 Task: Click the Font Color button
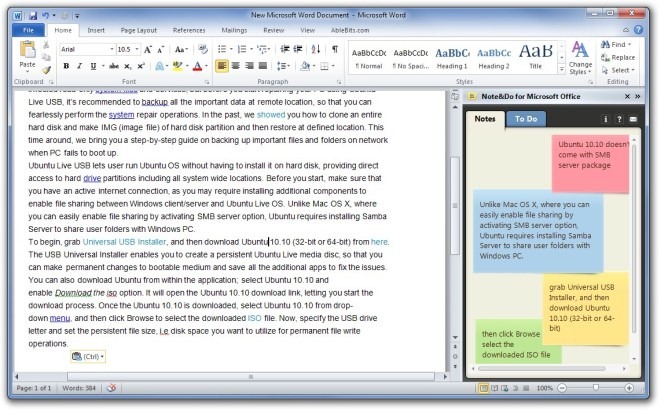click(197, 66)
